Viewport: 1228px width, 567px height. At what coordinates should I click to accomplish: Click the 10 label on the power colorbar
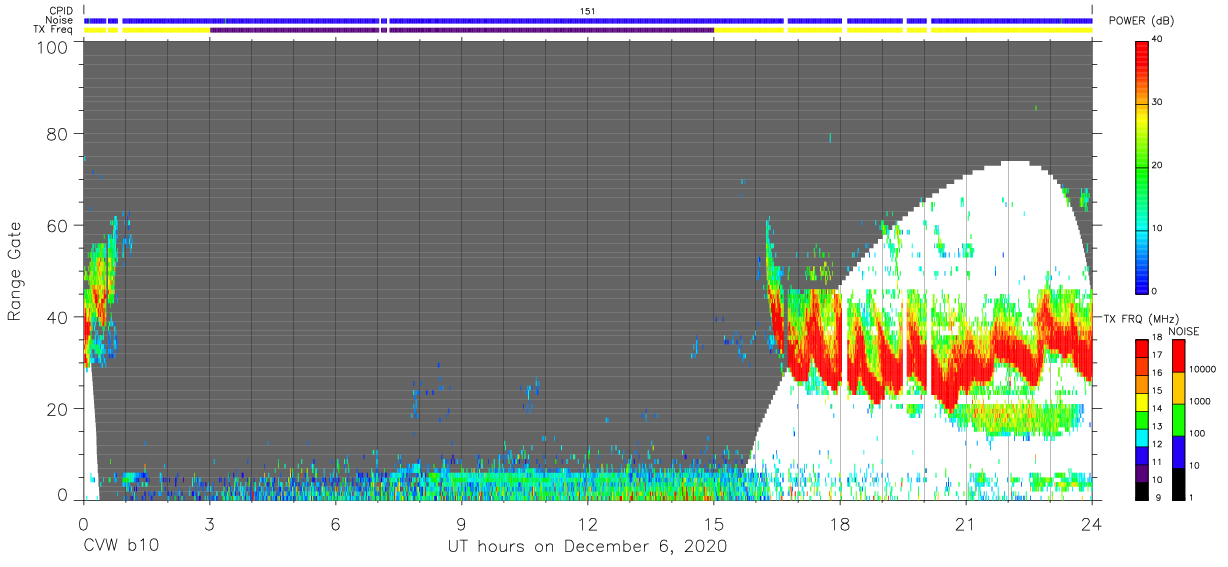1157,229
